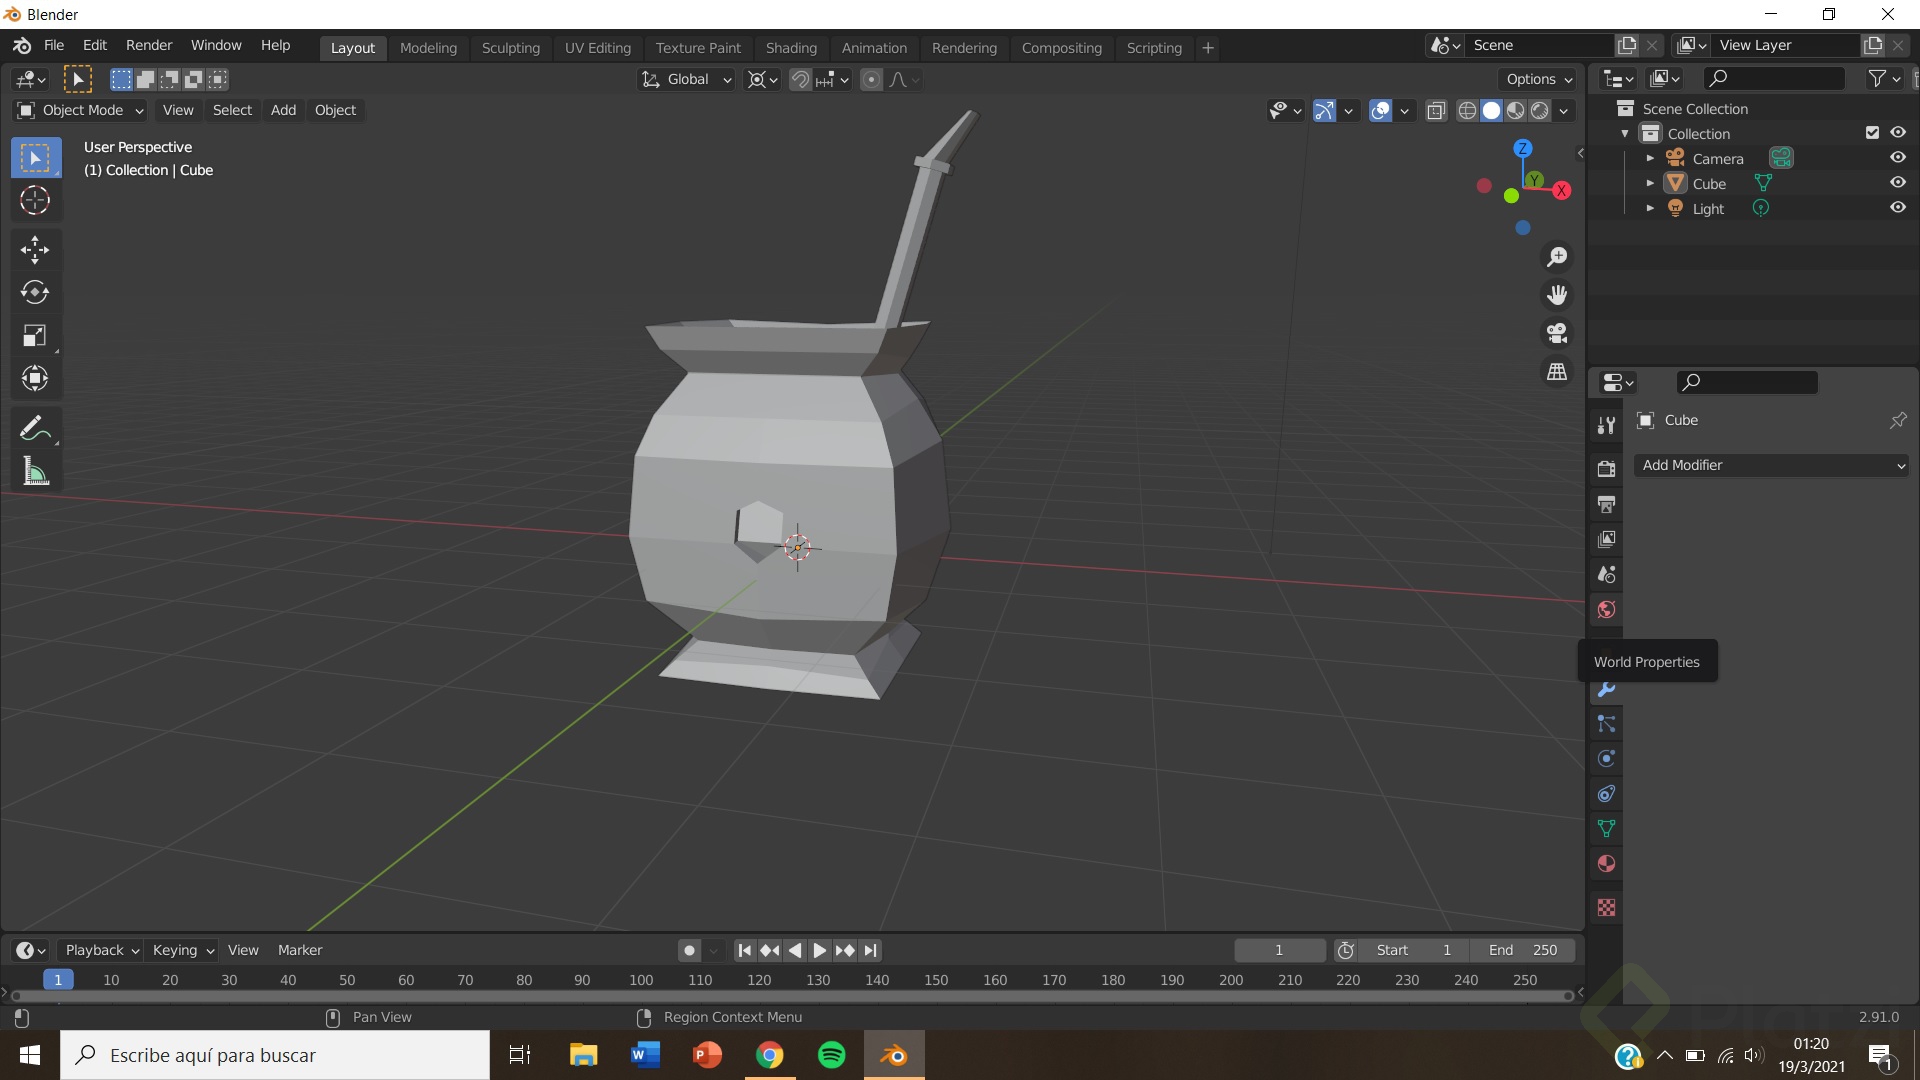The height and width of the screenshot is (1080, 1920).
Task: Open the Render menu
Action: [x=149, y=46]
